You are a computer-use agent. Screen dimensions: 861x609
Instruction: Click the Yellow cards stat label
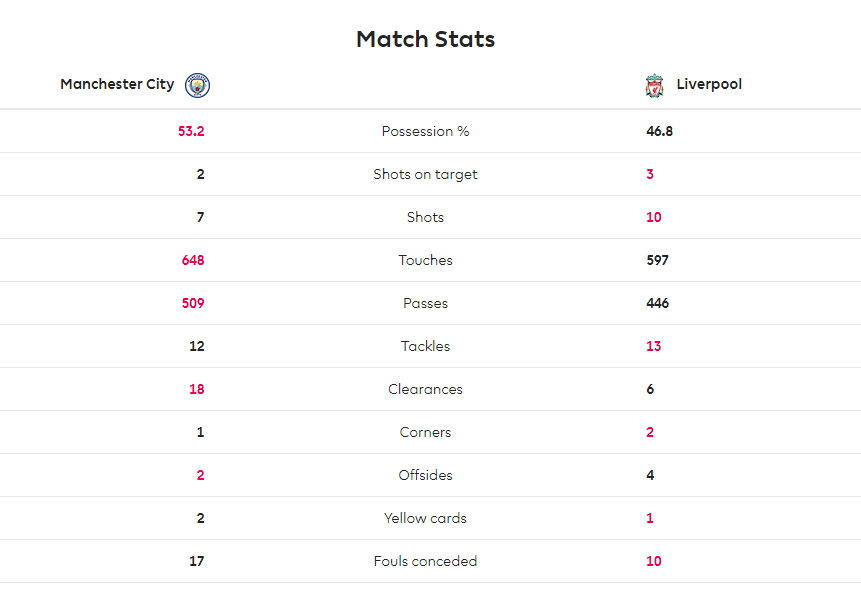(x=426, y=518)
